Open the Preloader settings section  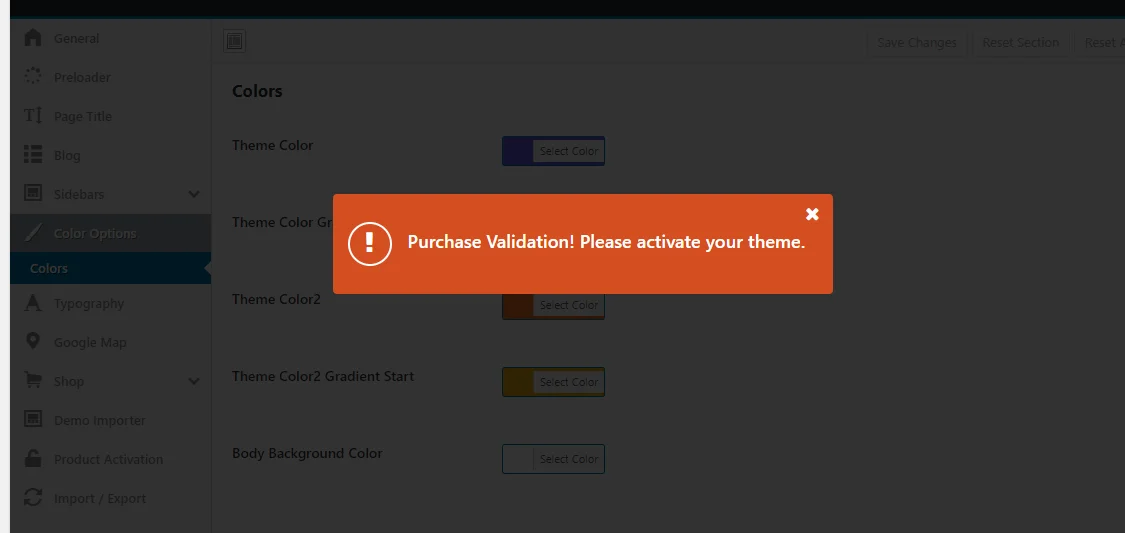coord(110,77)
